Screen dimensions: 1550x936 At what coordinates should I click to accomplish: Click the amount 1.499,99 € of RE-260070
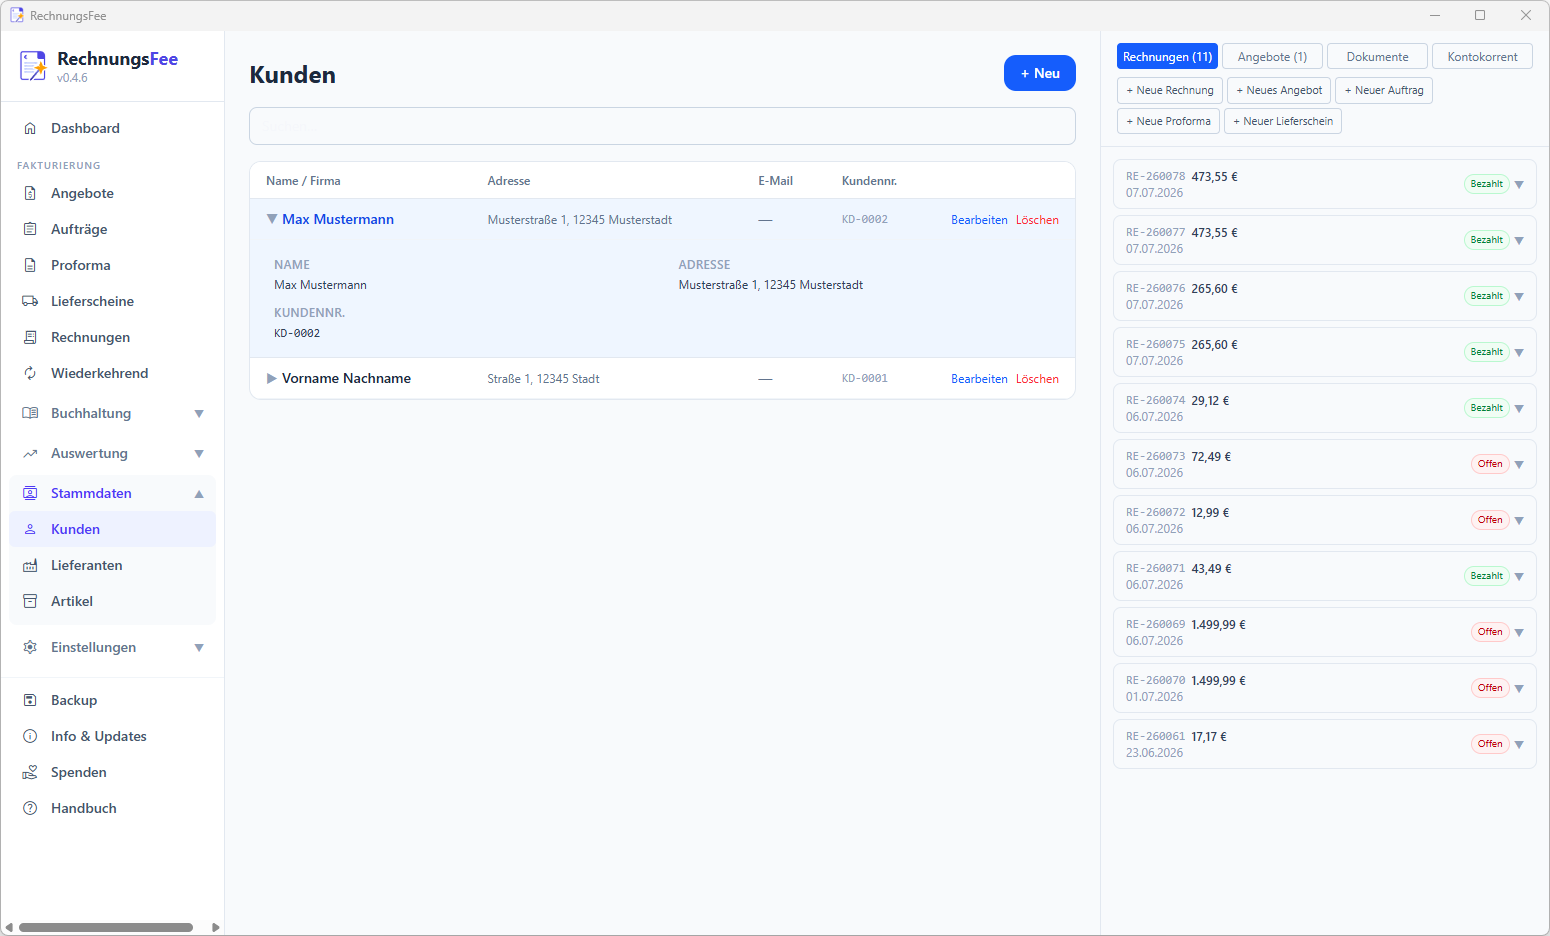[1218, 681]
